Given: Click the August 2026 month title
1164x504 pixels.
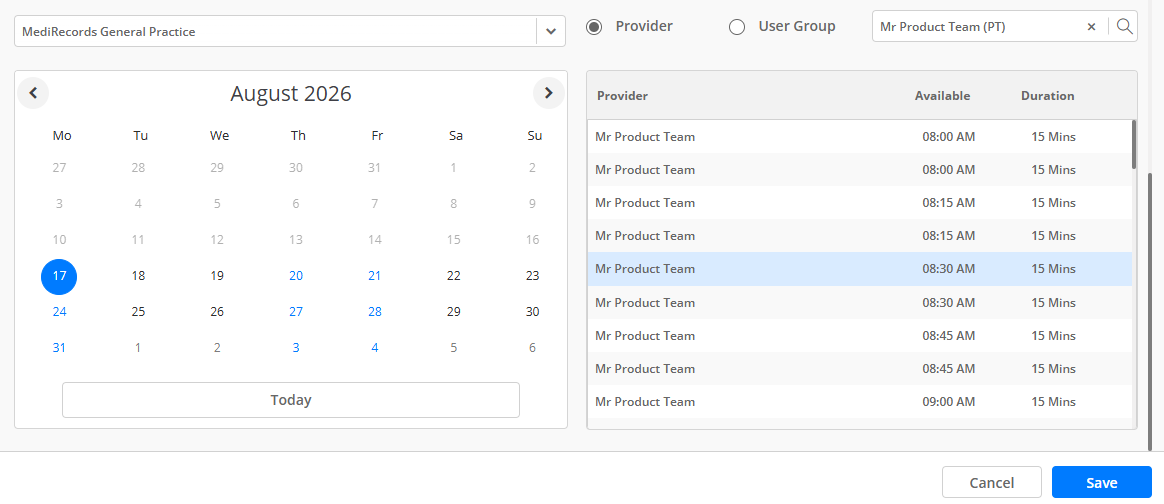Looking at the screenshot, I should [x=291, y=94].
